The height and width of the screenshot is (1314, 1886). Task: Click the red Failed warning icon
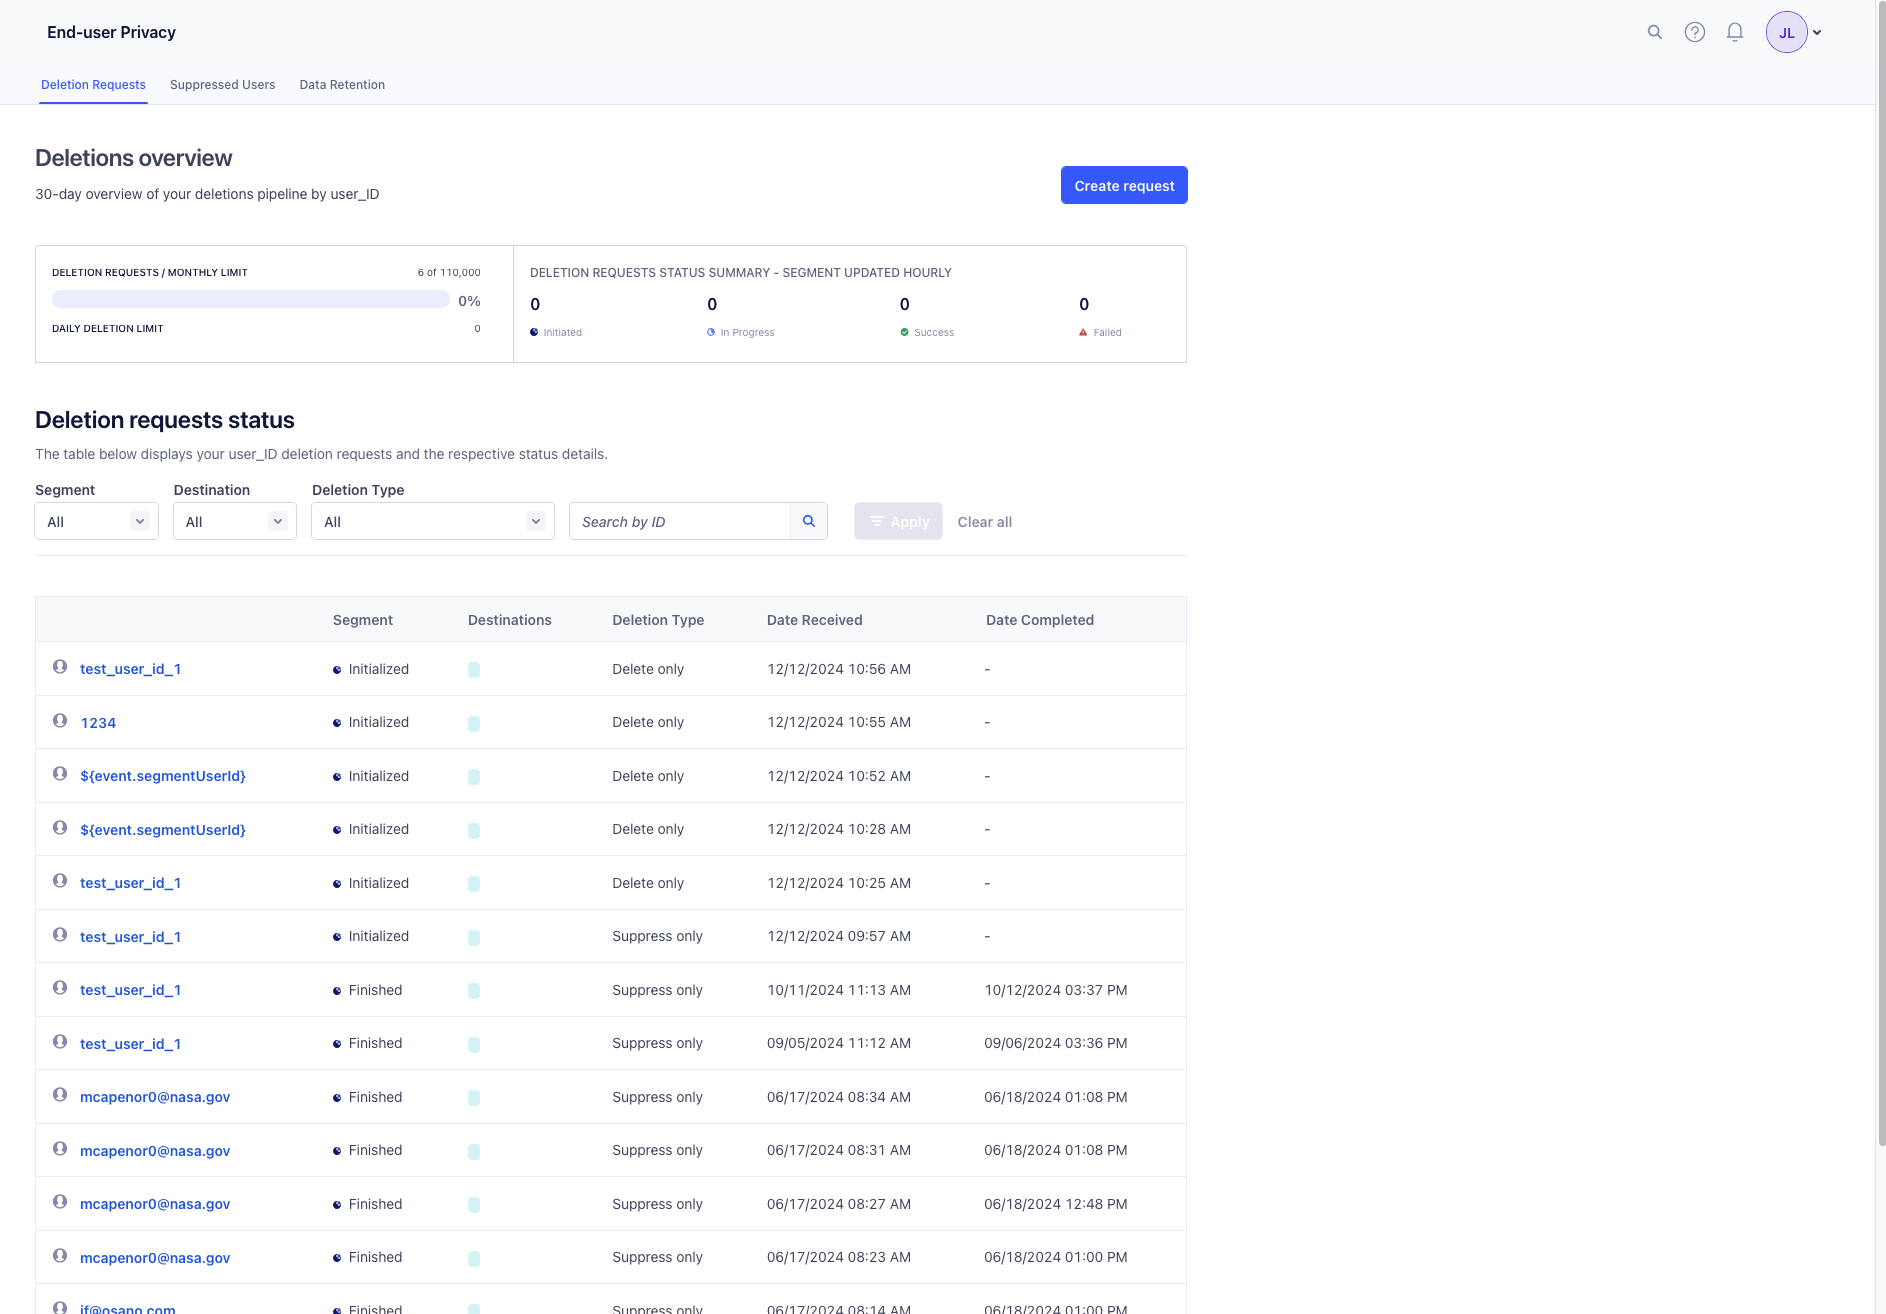point(1083,332)
